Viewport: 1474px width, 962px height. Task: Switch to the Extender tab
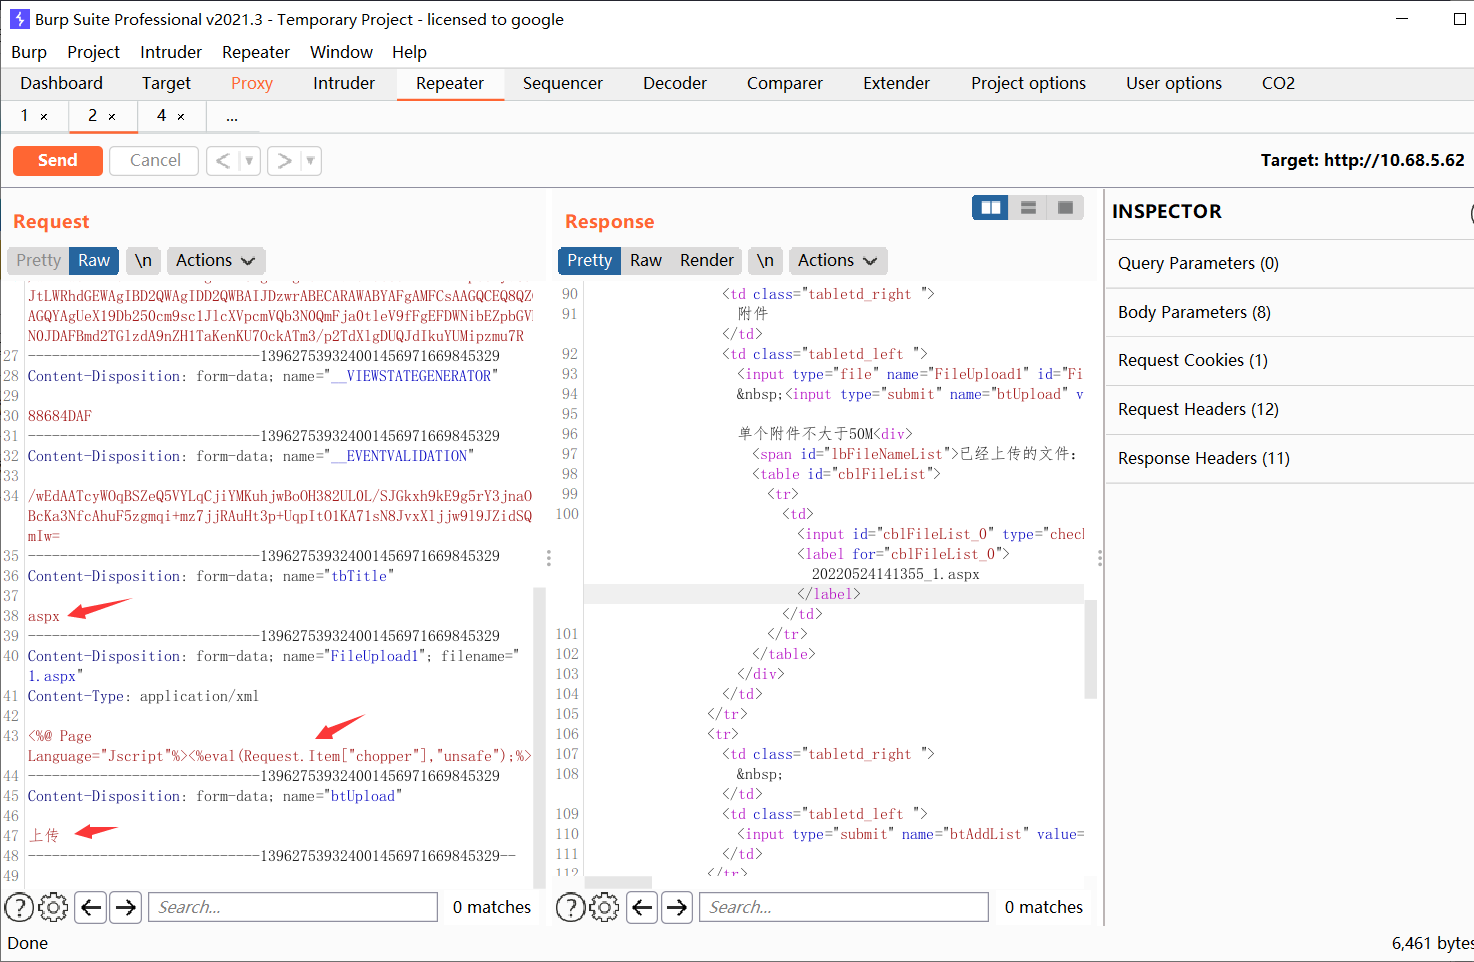point(897,83)
